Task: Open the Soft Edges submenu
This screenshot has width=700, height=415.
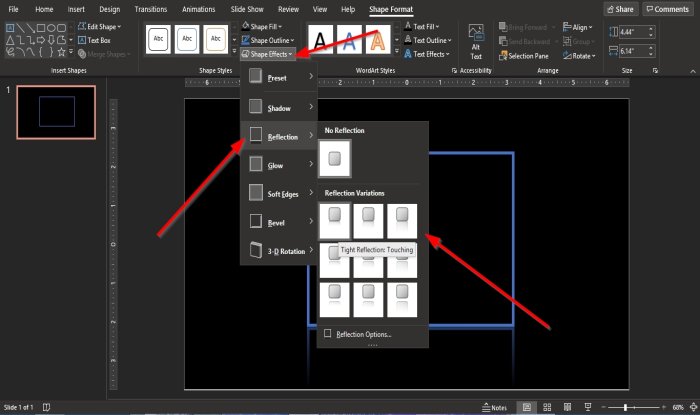Action: click(279, 193)
